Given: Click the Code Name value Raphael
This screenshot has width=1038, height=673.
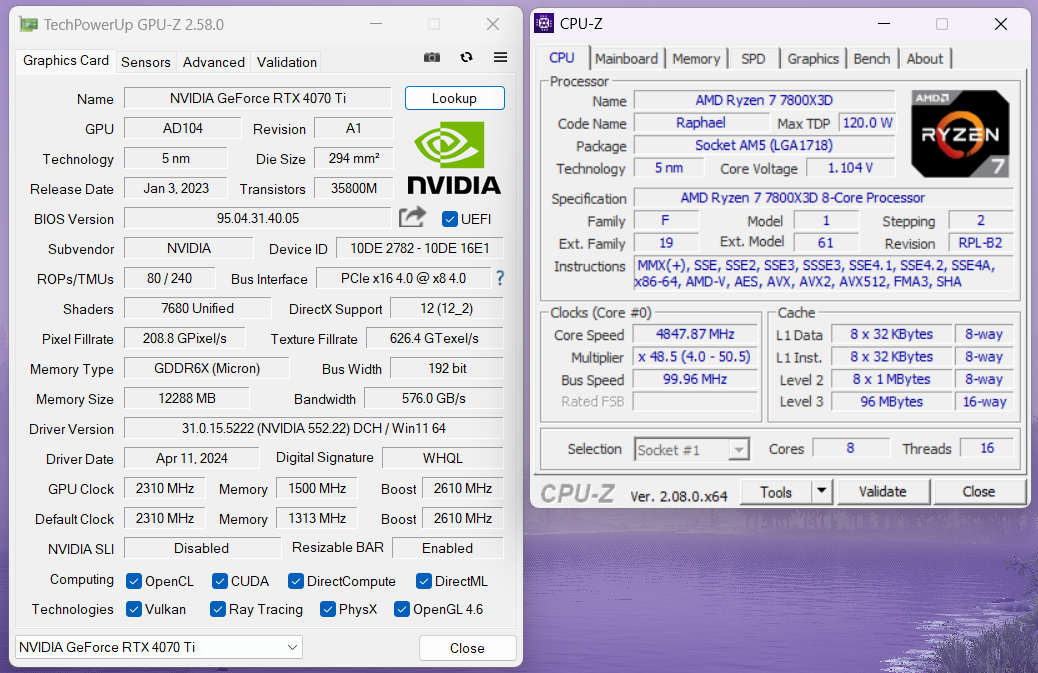Looking at the screenshot, I should pos(700,122).
